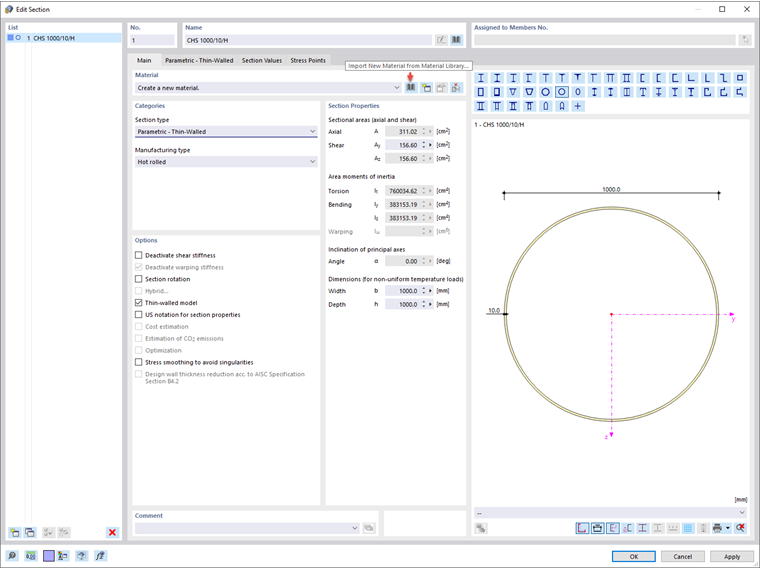760x570 pixels.
Task: Click the print icon below section preview
Action: pyautogui.click(x=717, y=528)
